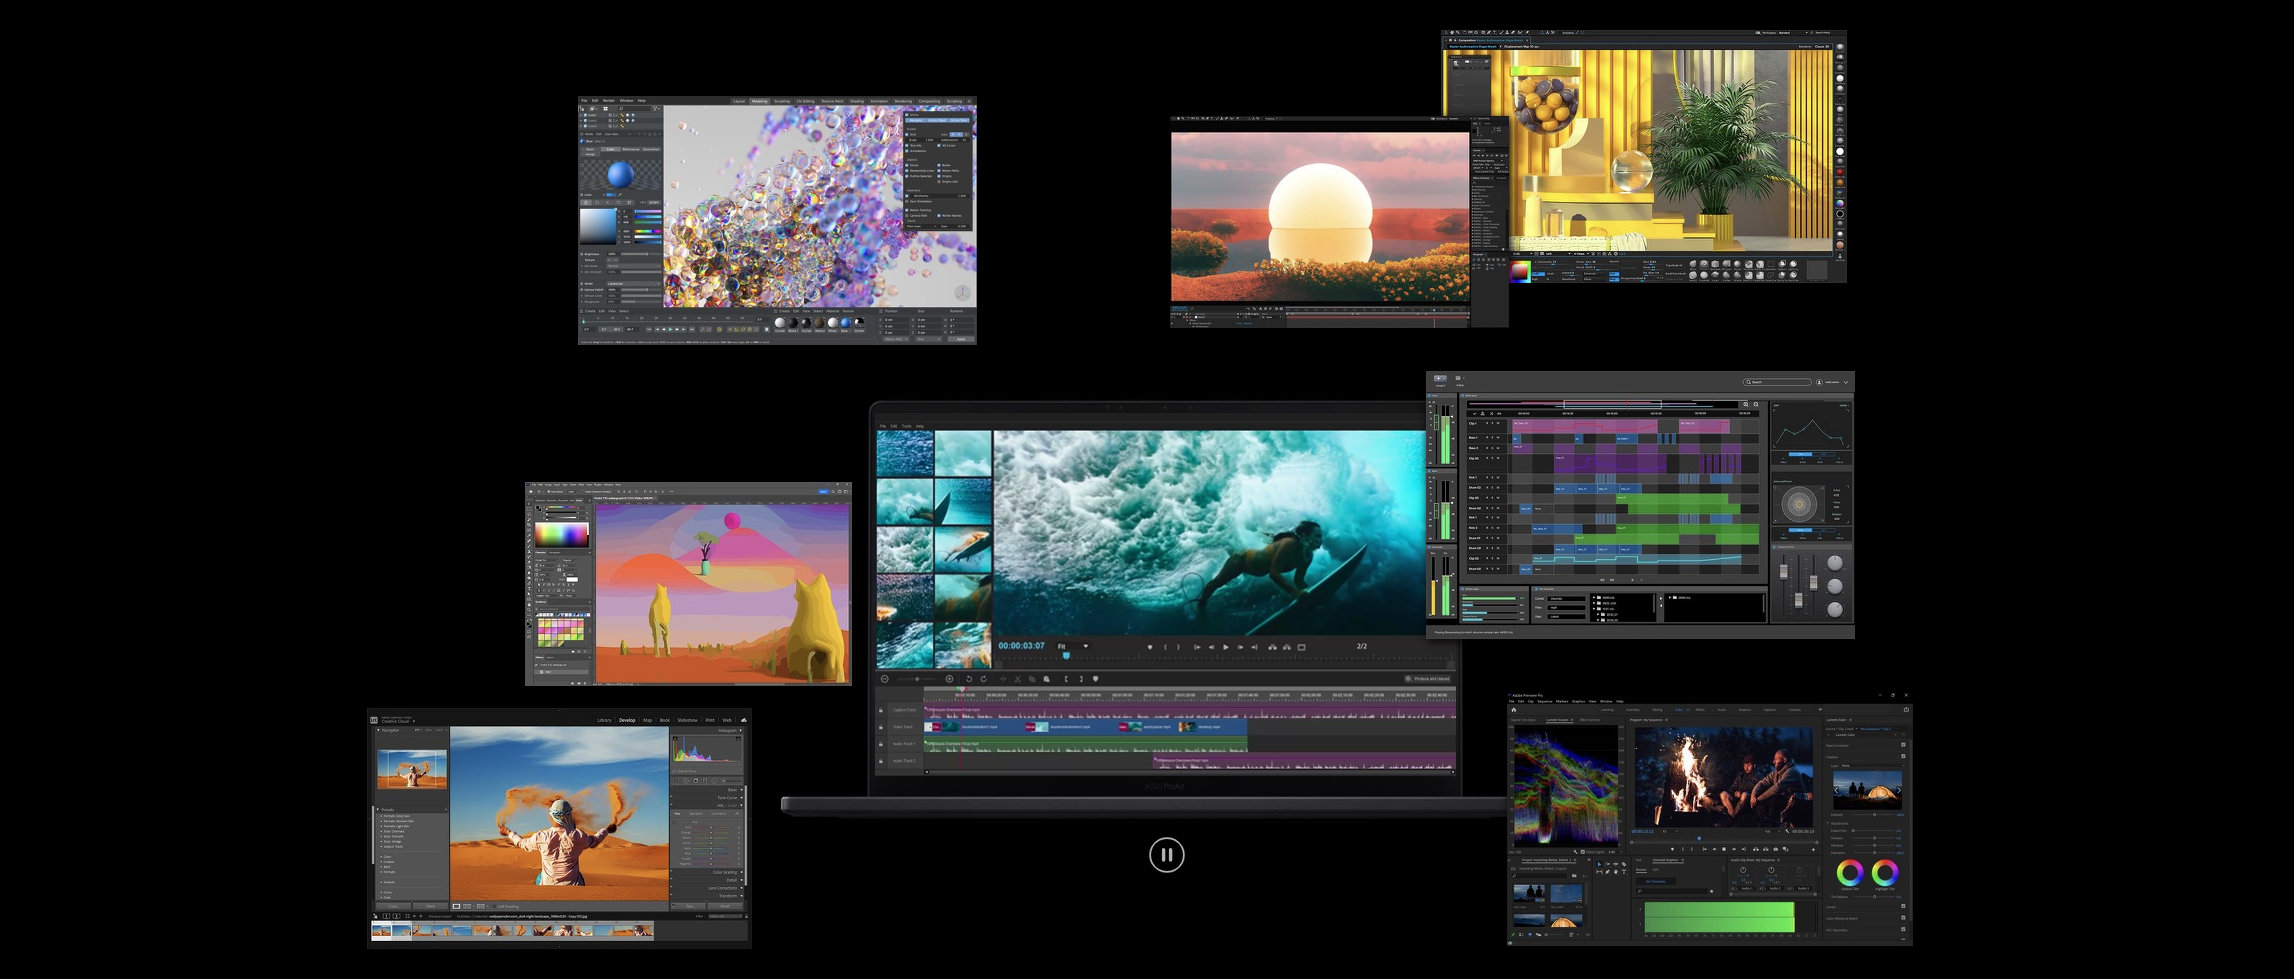Collapse the Navigator panel in Lightroom

(379, 730)
